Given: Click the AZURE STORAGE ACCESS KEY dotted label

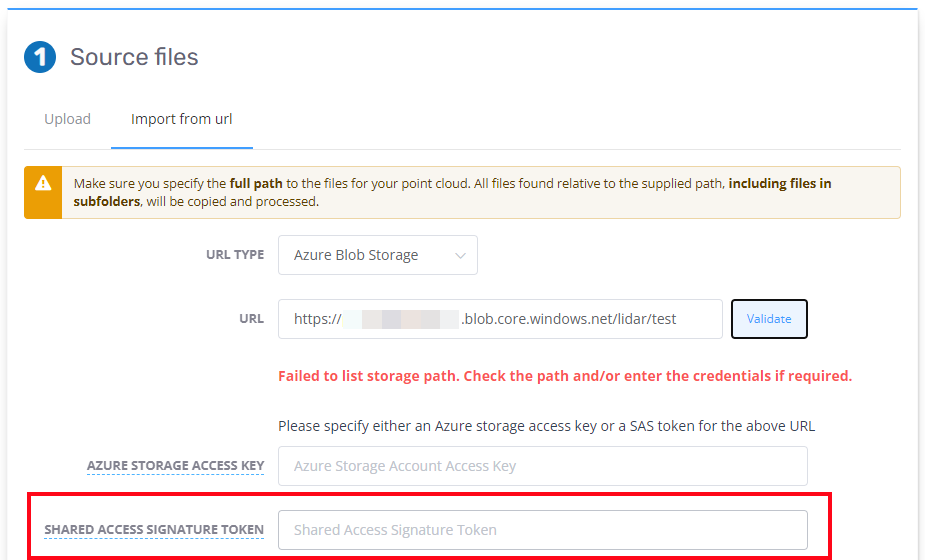Looking at the screenshot, I should pyautogui.click(x=175, y=466).
